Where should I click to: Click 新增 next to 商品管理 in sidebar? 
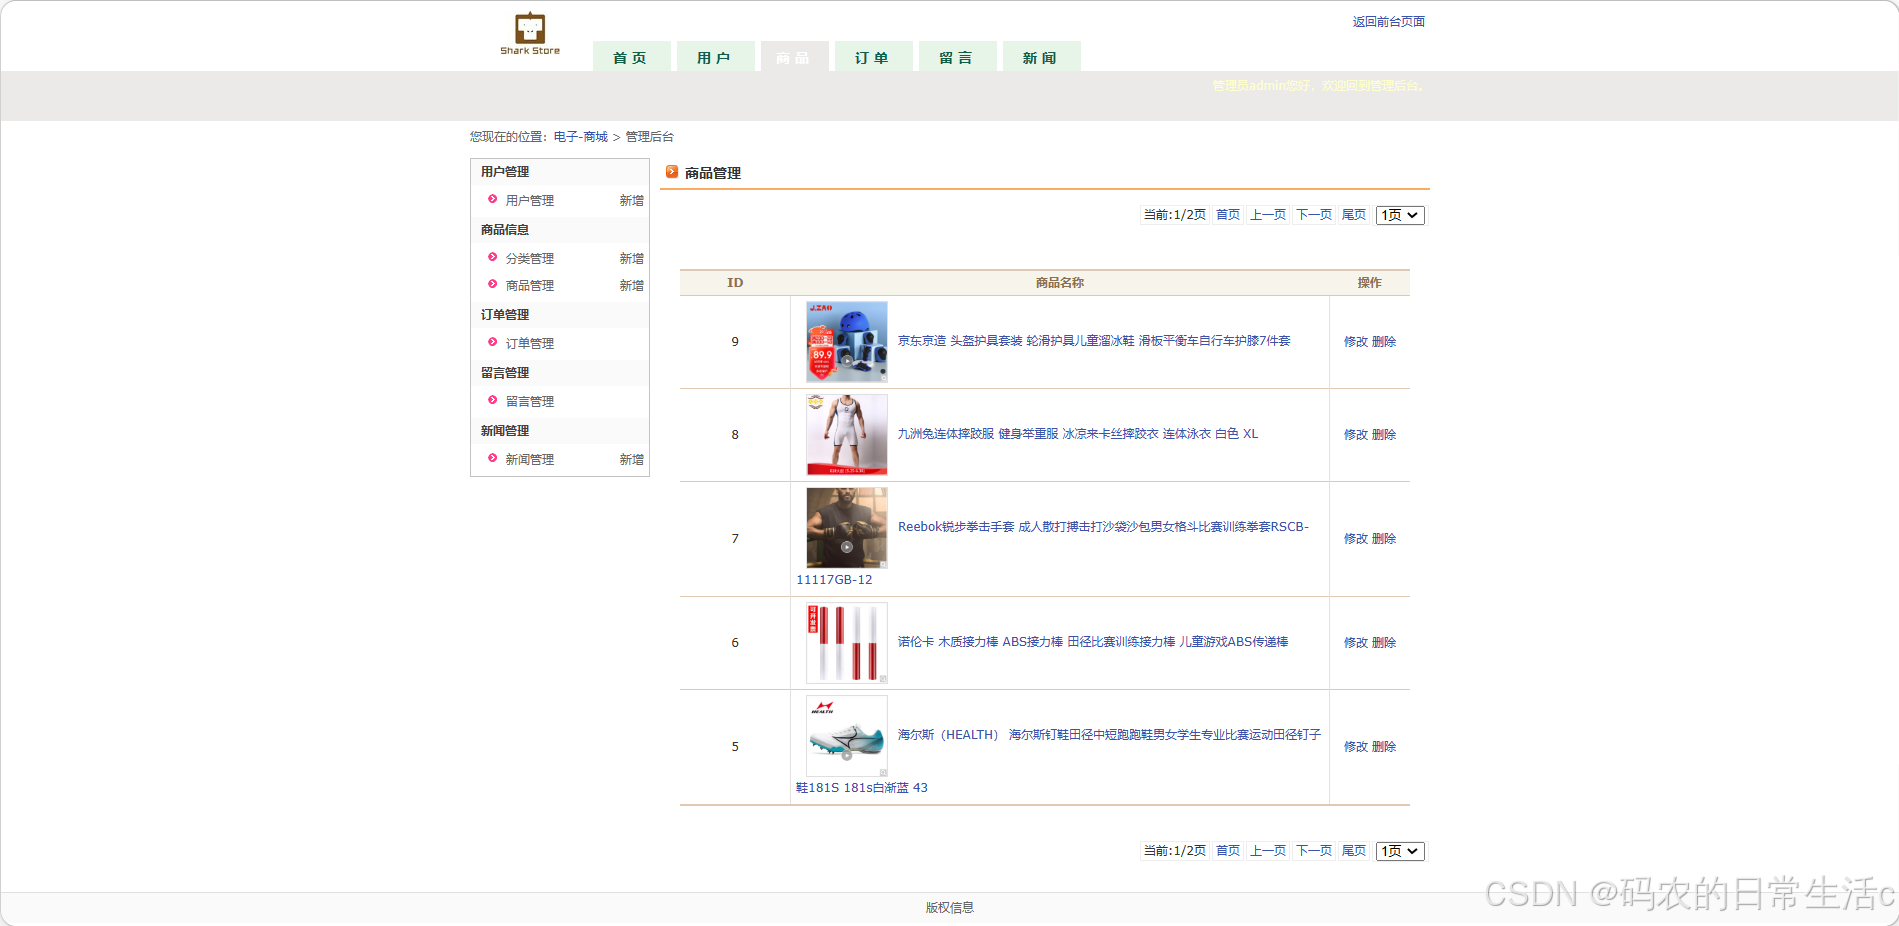point(631,285)
